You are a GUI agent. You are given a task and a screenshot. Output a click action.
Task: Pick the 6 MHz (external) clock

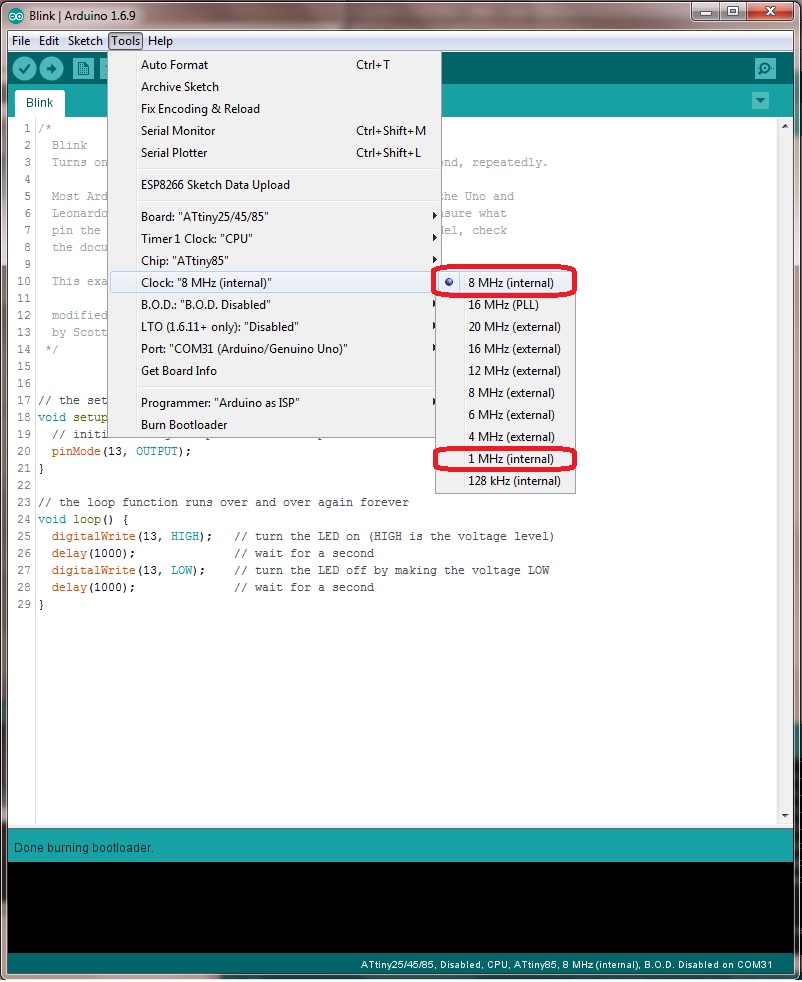pos(505,415)
